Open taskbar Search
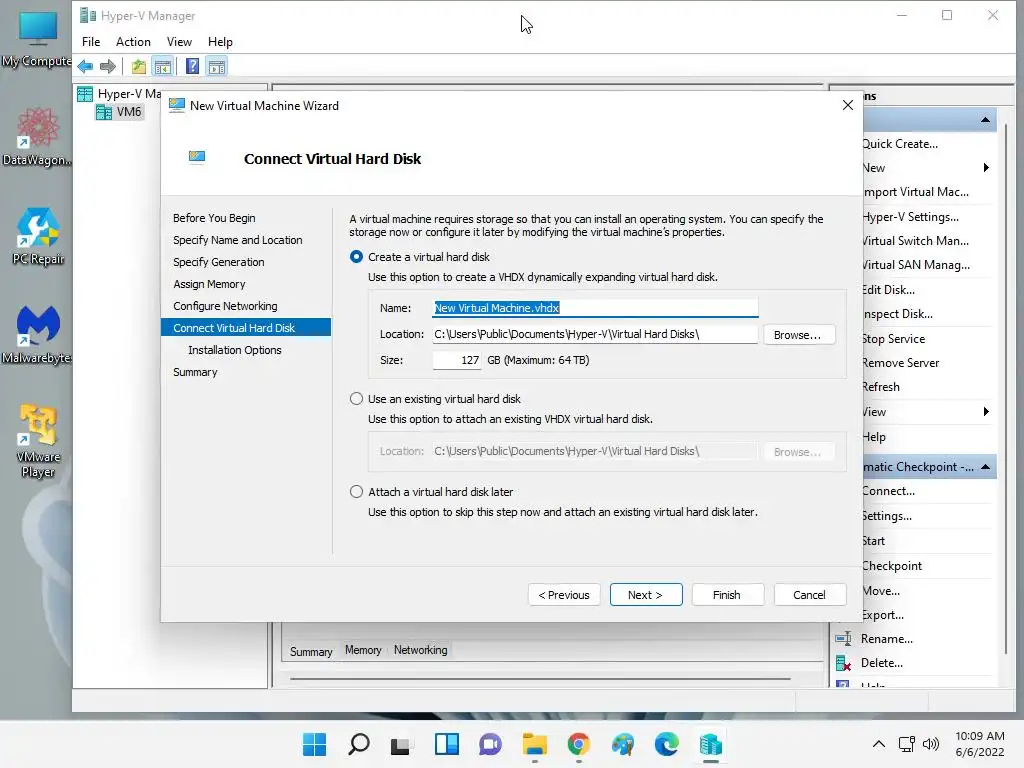 tap(359, 744)
